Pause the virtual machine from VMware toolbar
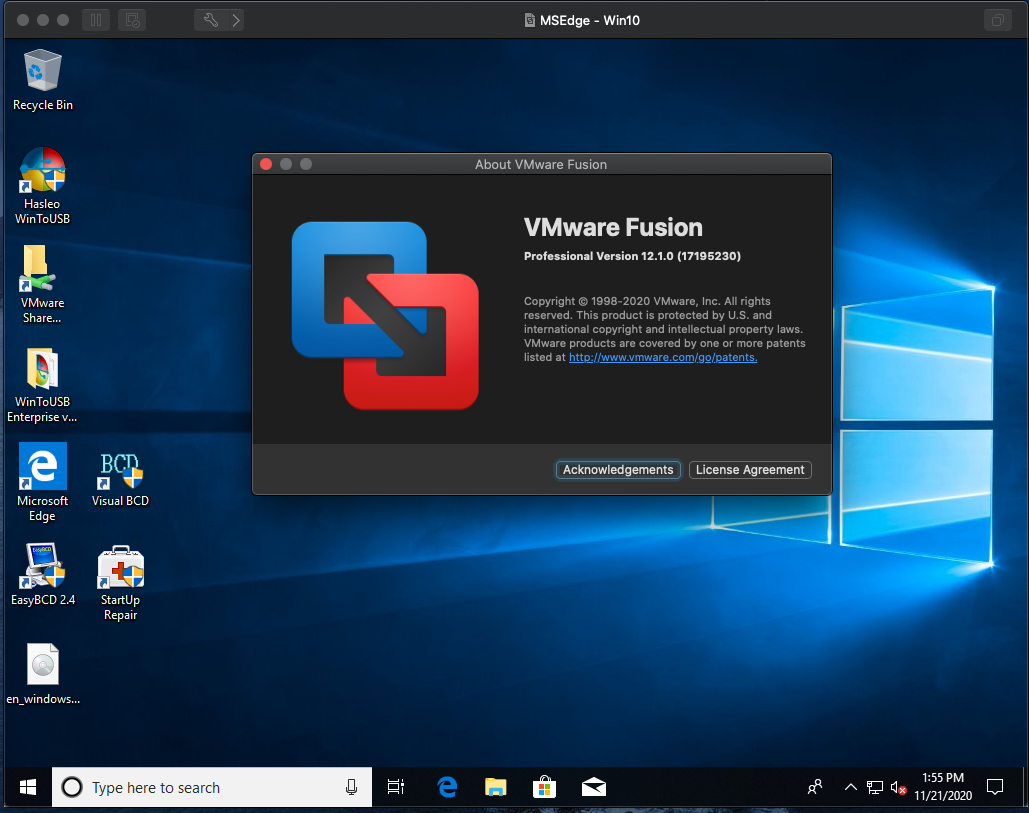The height and width of the screenshot is (813, 1029). tap(96, 20)
